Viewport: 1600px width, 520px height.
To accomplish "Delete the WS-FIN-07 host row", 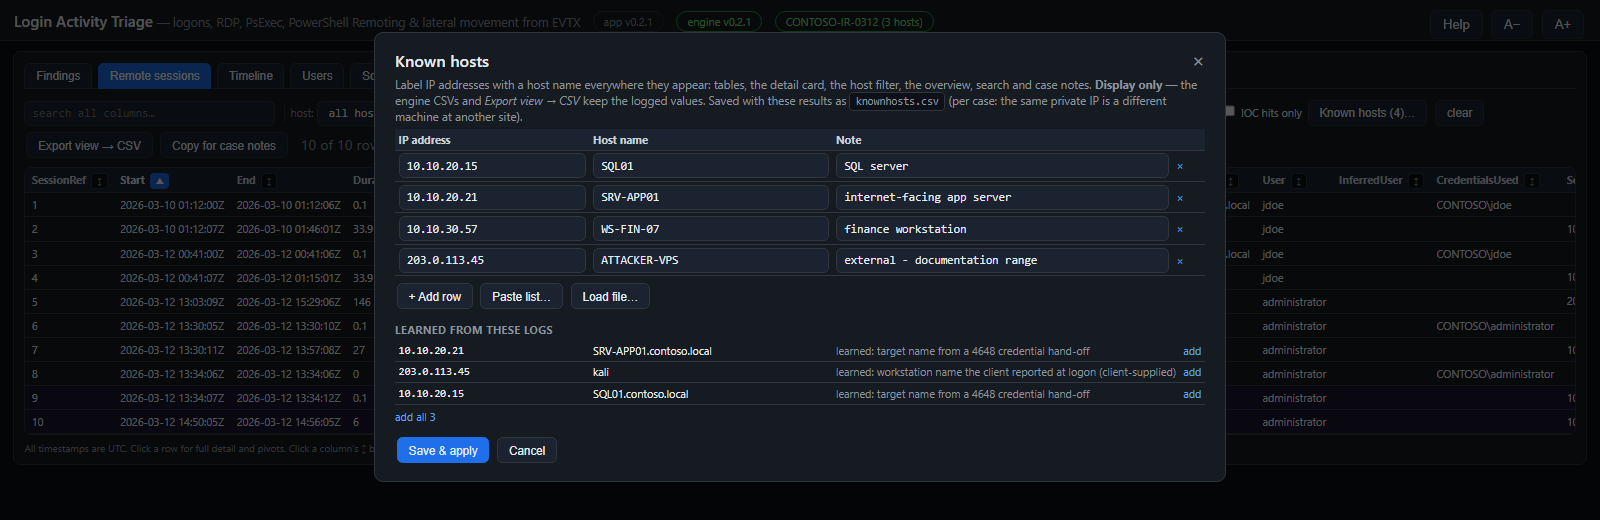I will click(1180, 230).
